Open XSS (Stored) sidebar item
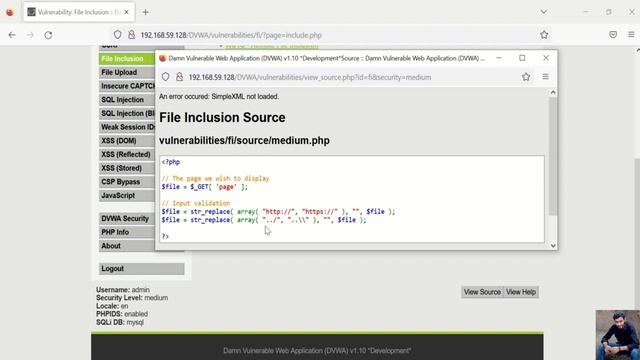The width and height of the screenshot is (640, 360). tap(127, 168)
